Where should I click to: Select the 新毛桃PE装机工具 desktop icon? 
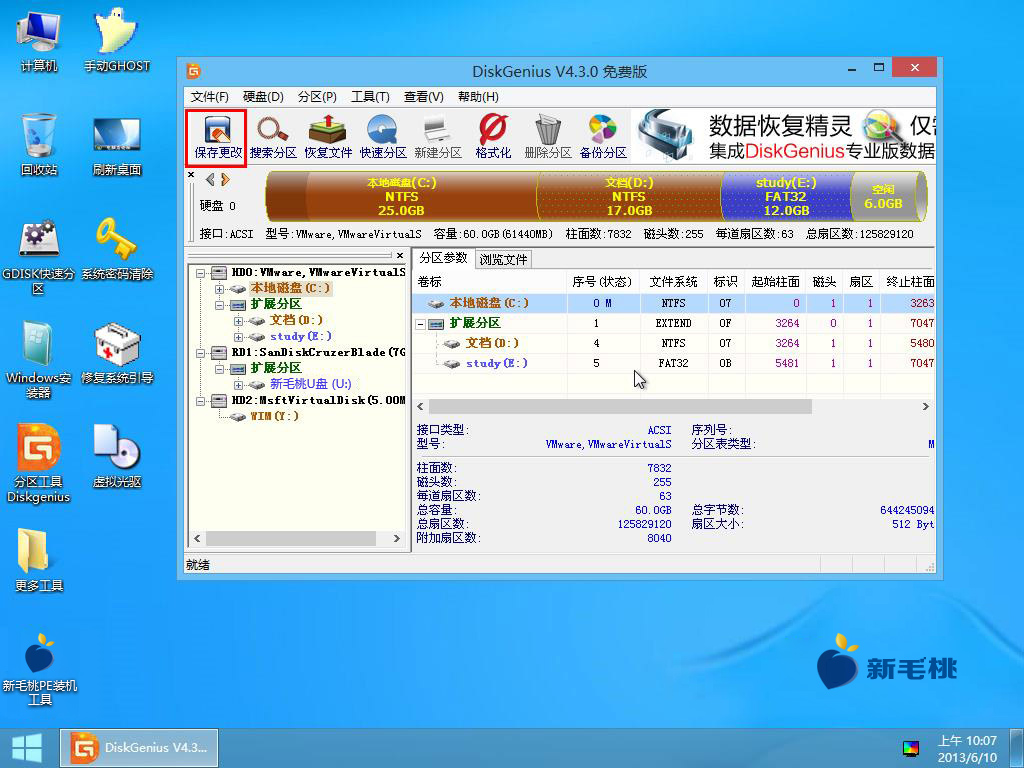(39, 670)
